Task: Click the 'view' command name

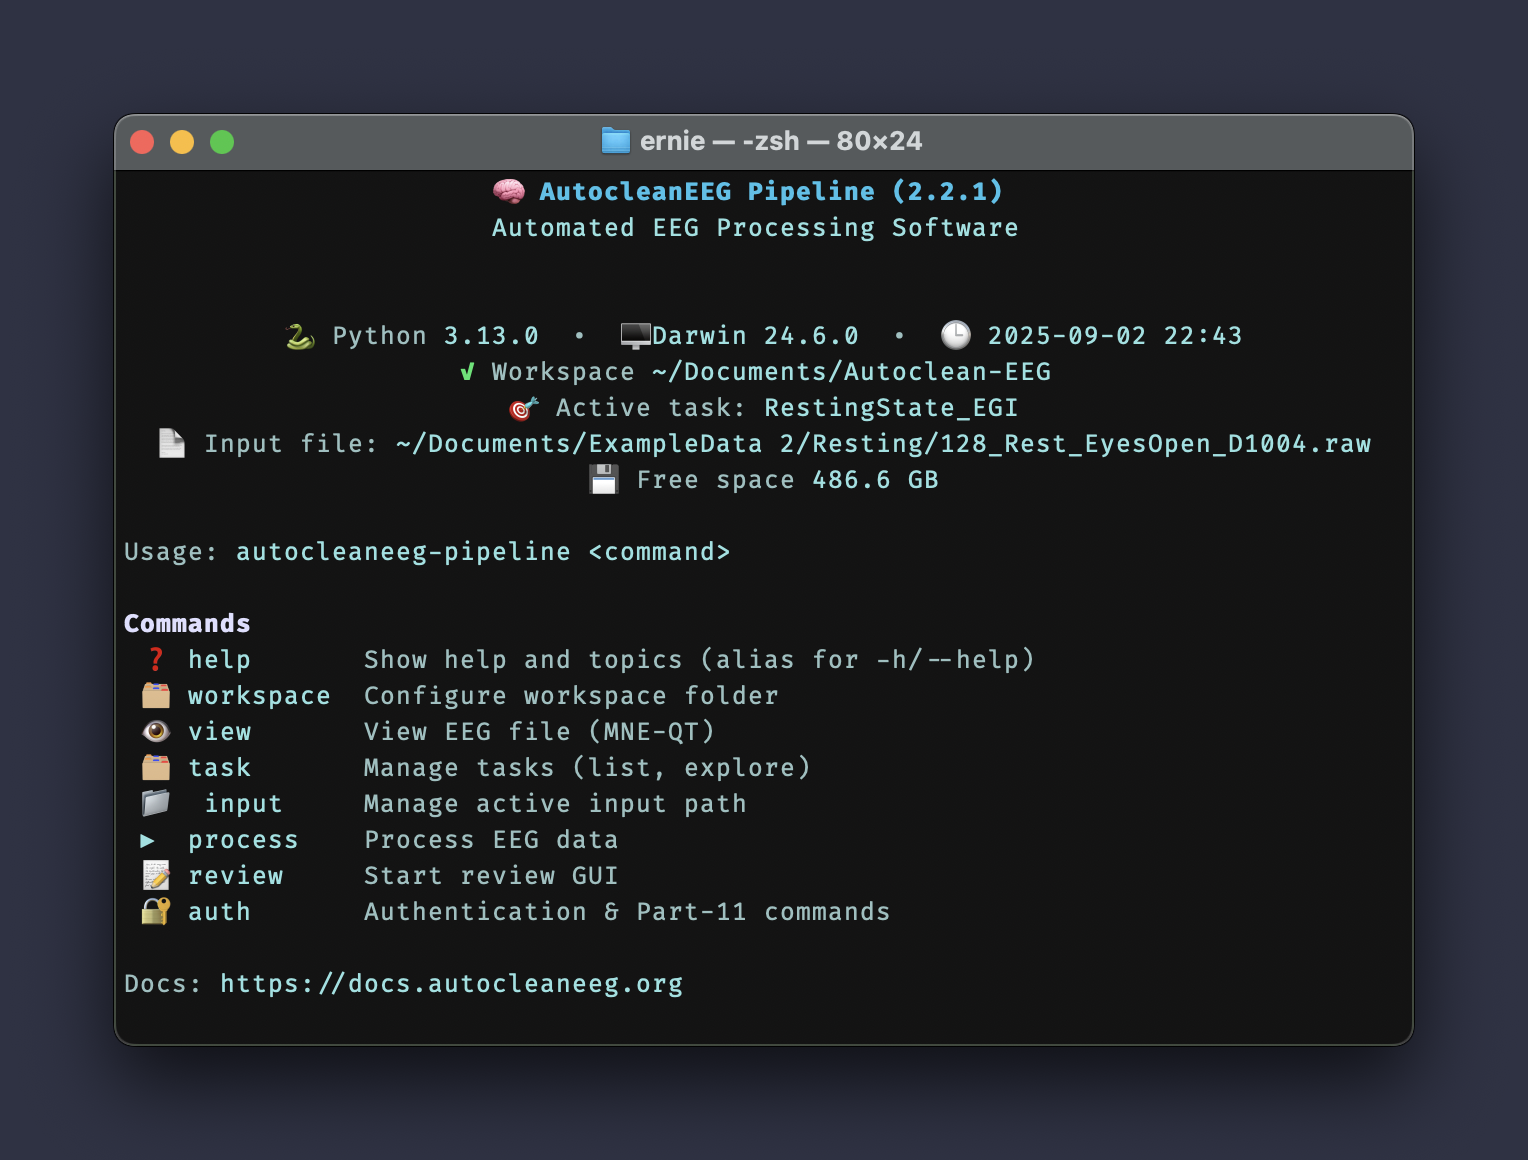Action: (x=220, y=732)
